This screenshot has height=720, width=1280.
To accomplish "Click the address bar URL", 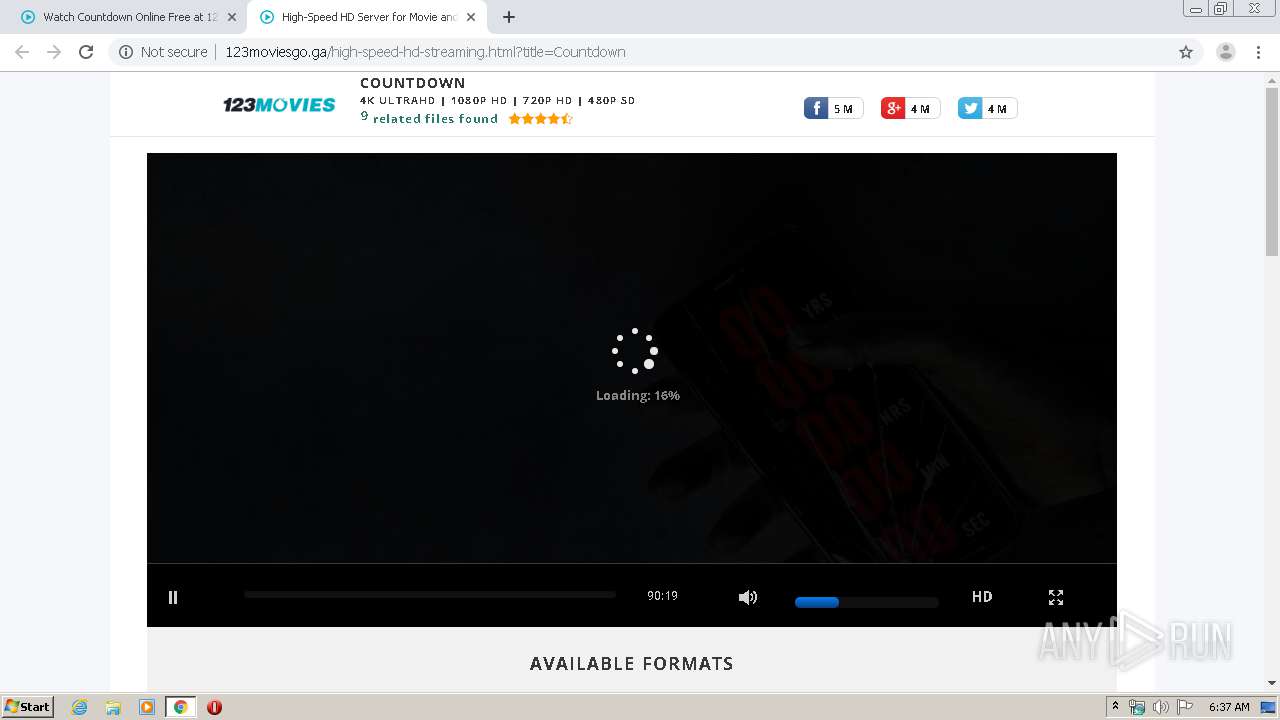I will pyautogui.click(x=426, y=52).
